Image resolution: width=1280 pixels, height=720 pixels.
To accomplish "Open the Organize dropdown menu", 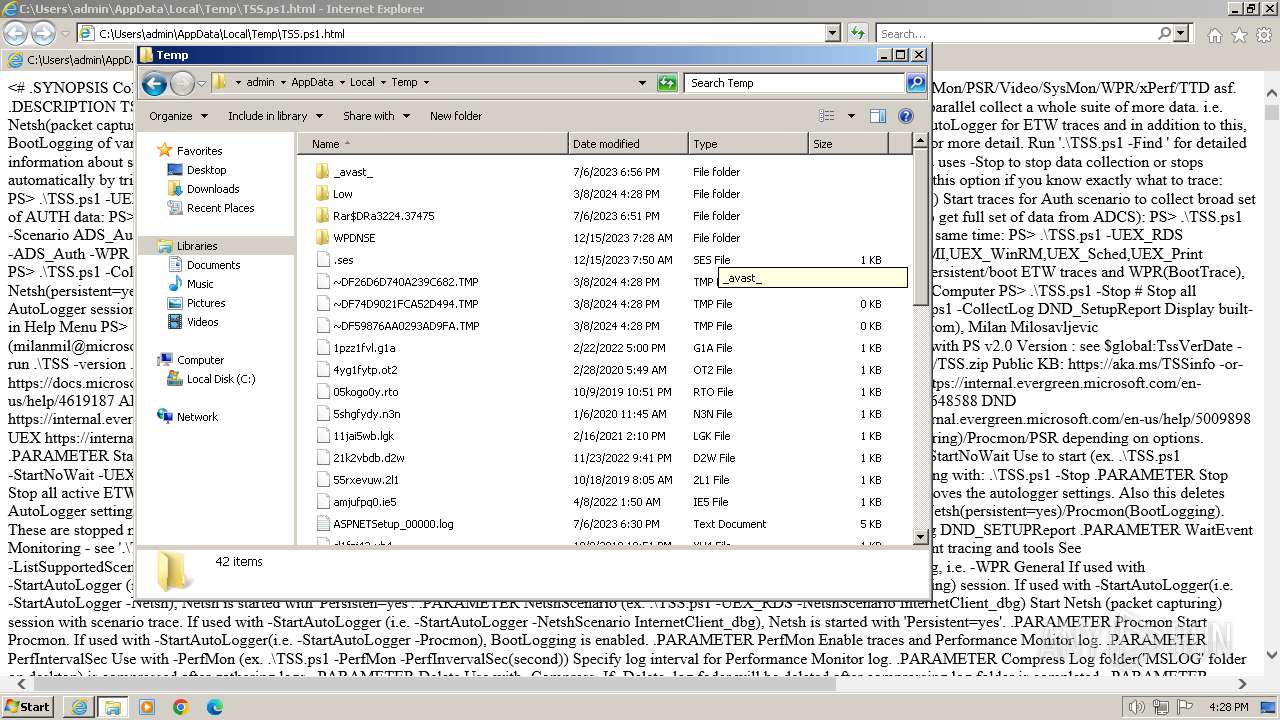I will coord(178,116).
